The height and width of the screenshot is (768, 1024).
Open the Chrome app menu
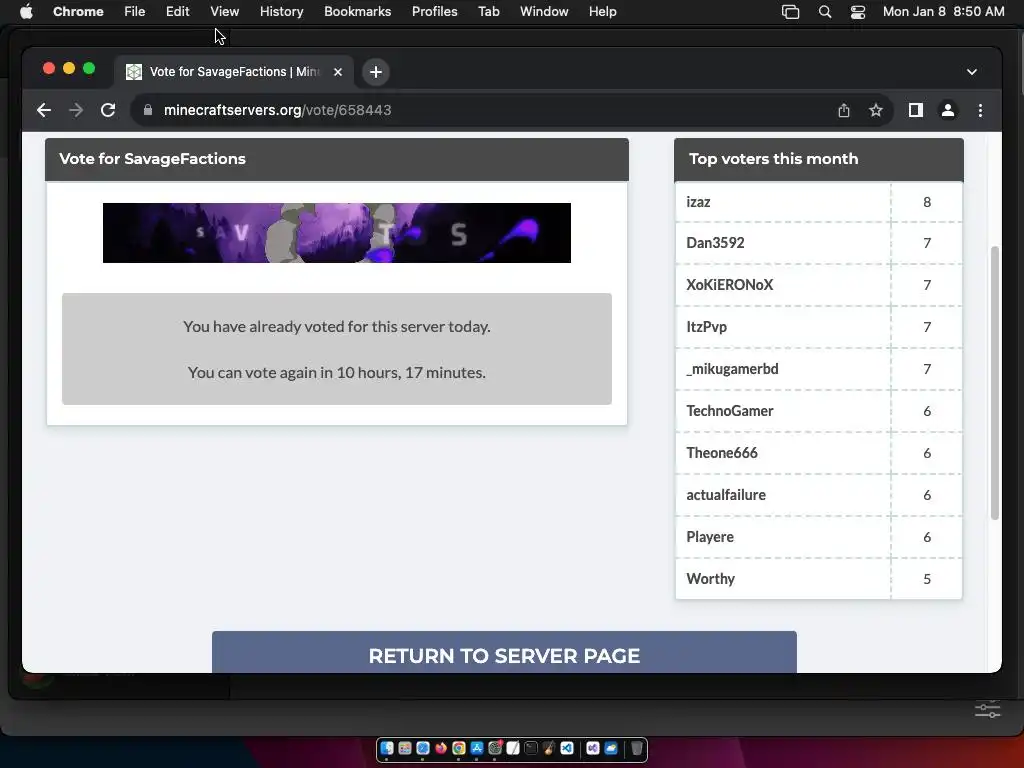pyautogui.click(x=78, y=11)
